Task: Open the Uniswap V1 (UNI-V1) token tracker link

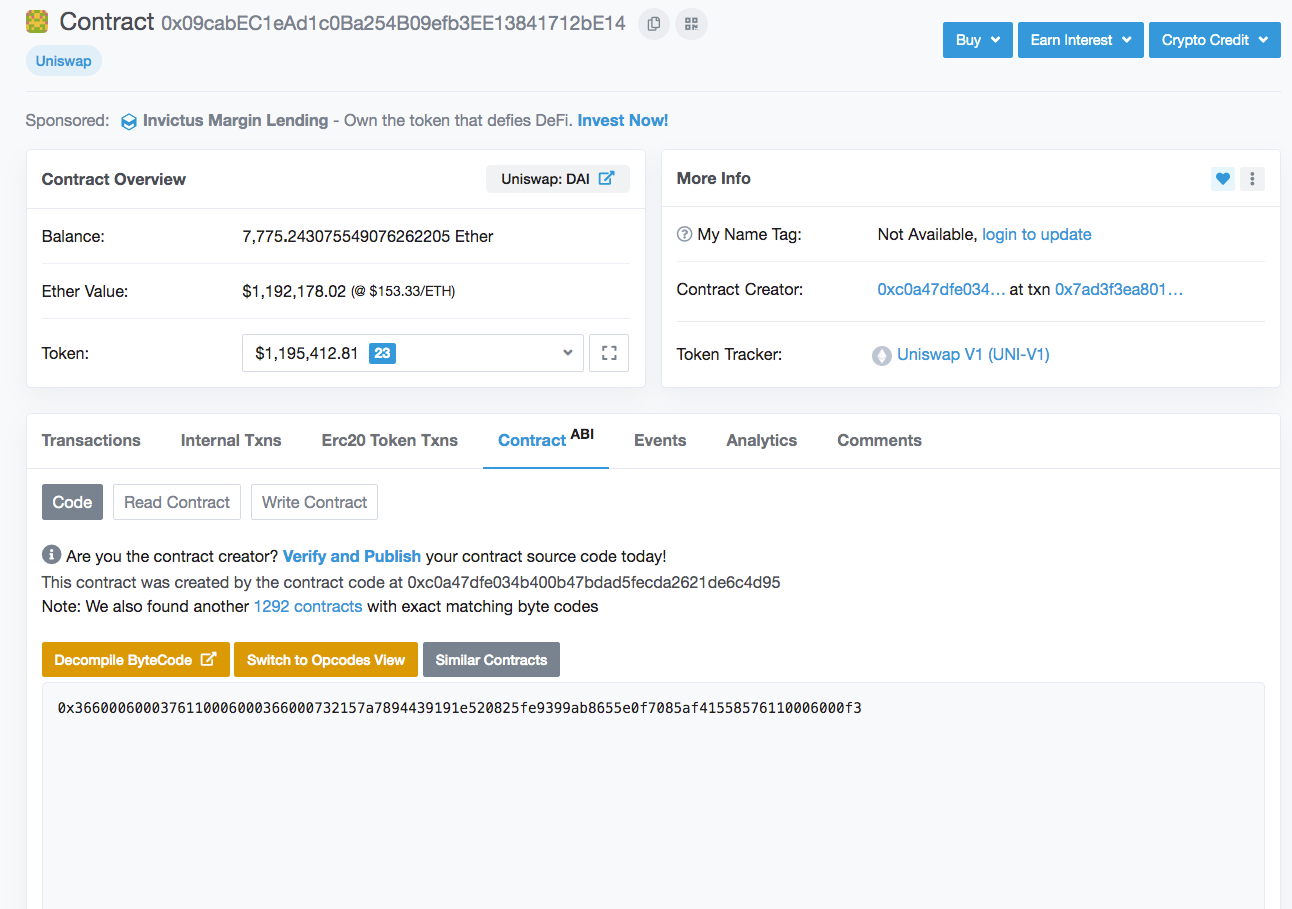Action: pos(973,355)
